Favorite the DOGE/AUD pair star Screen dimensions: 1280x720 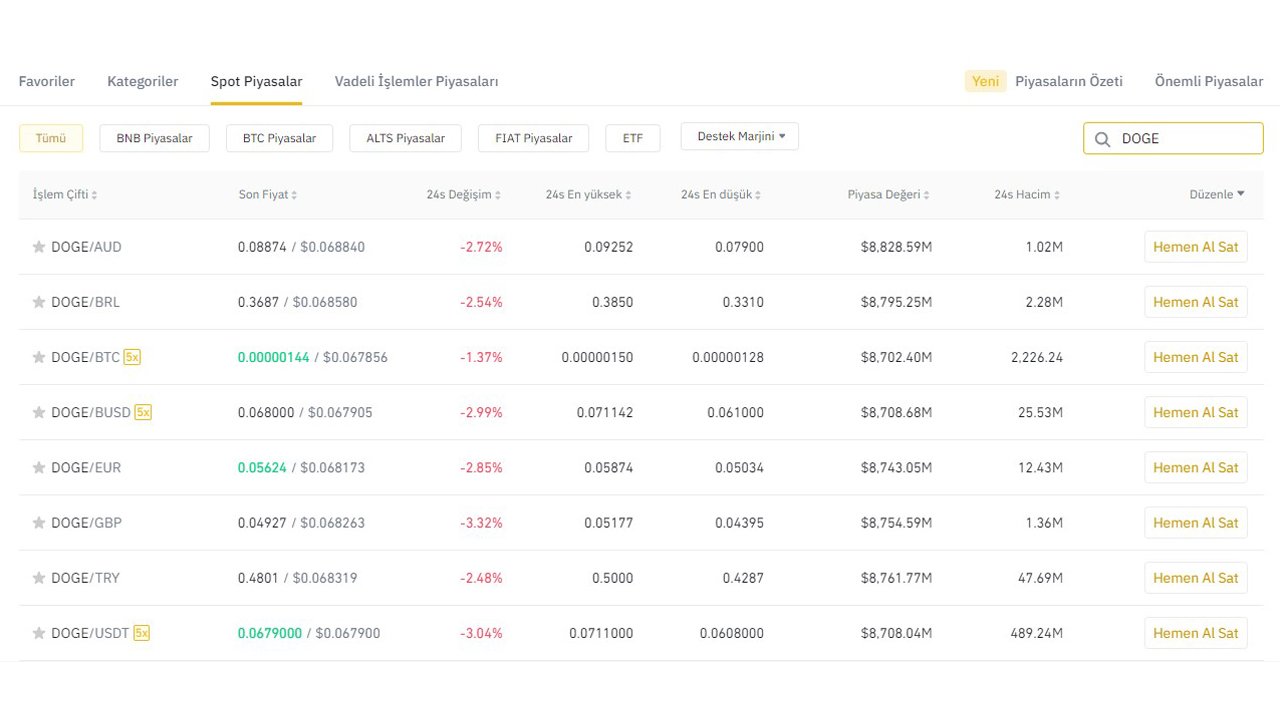click(39, 247)
